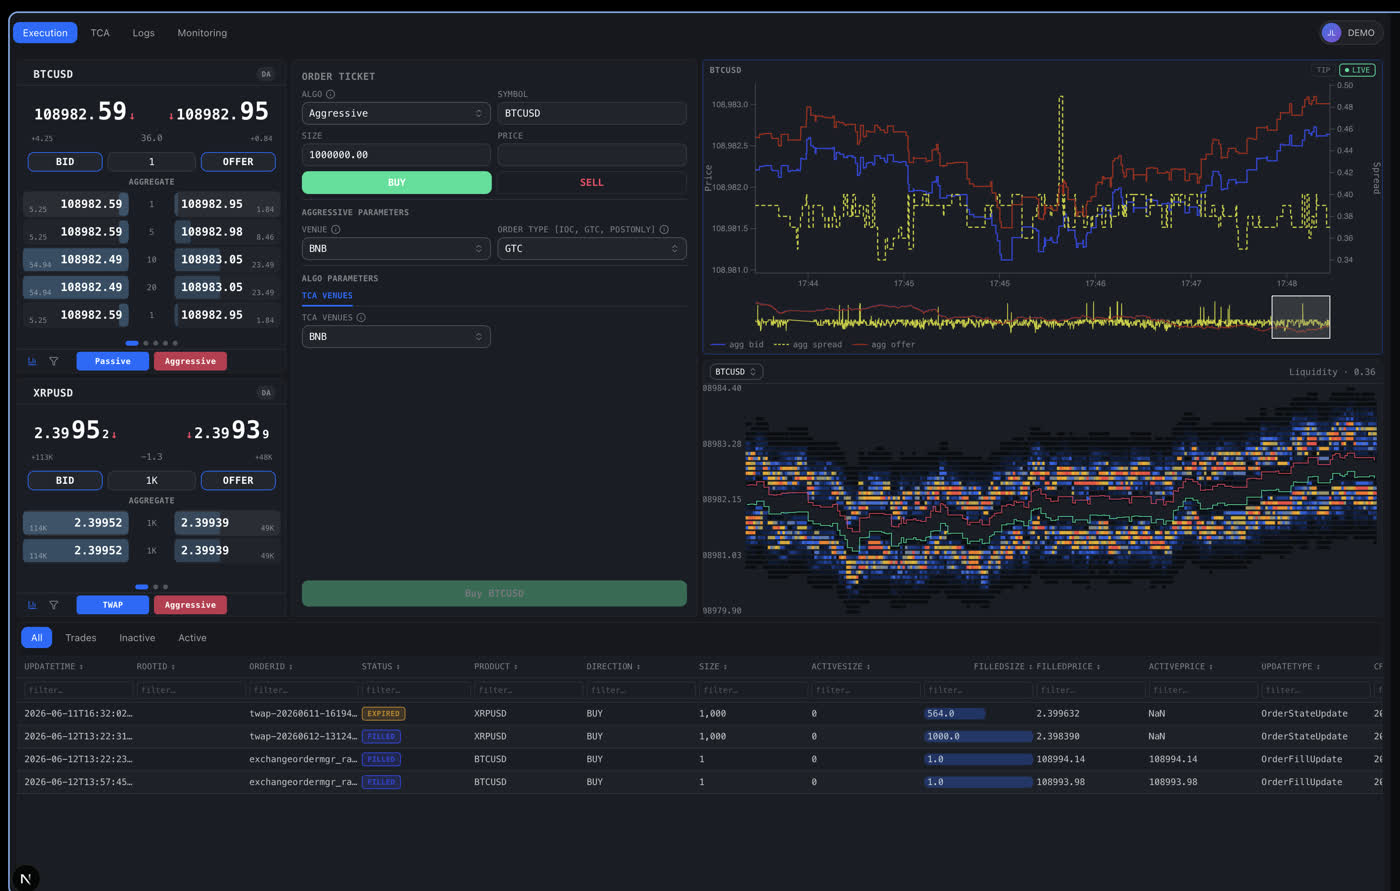1400x891 pixels.
Task: Open the Logs tab
Action: click(143, 33)
